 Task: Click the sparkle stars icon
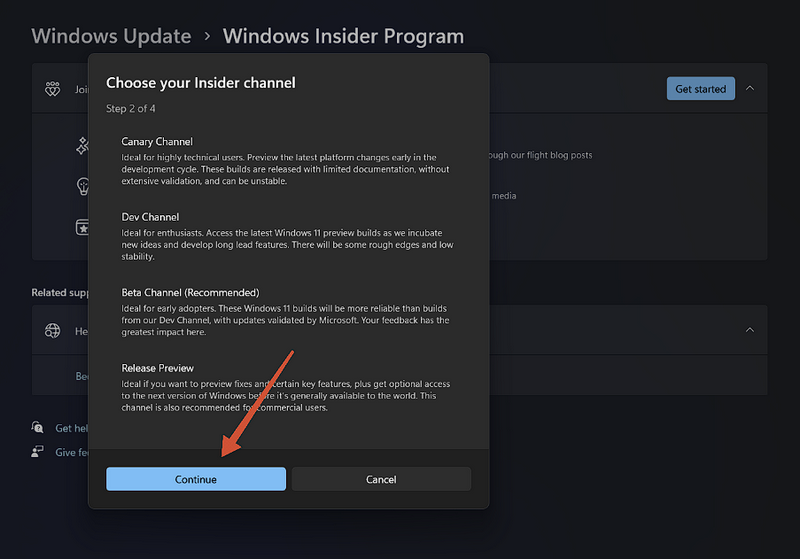pyautogui.click(x=82, y=146)
